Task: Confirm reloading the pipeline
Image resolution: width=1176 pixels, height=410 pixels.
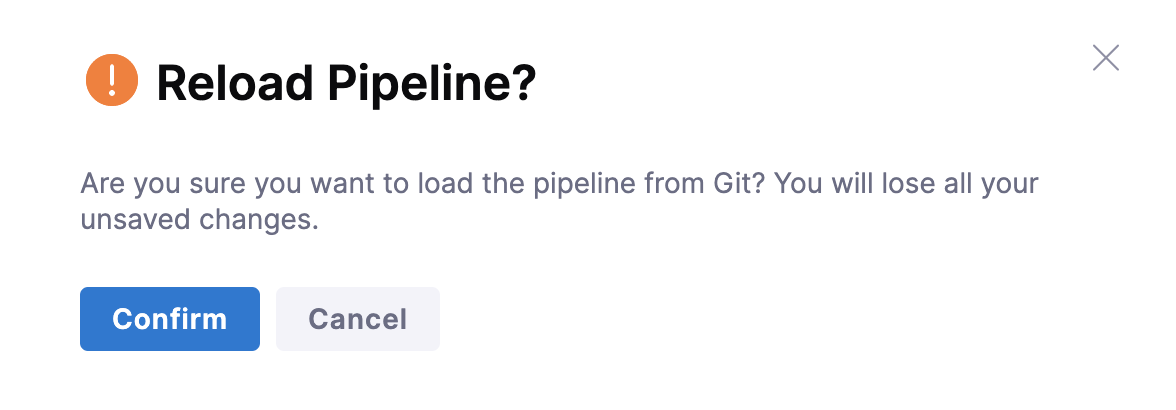Action: (x=170, y=319)
